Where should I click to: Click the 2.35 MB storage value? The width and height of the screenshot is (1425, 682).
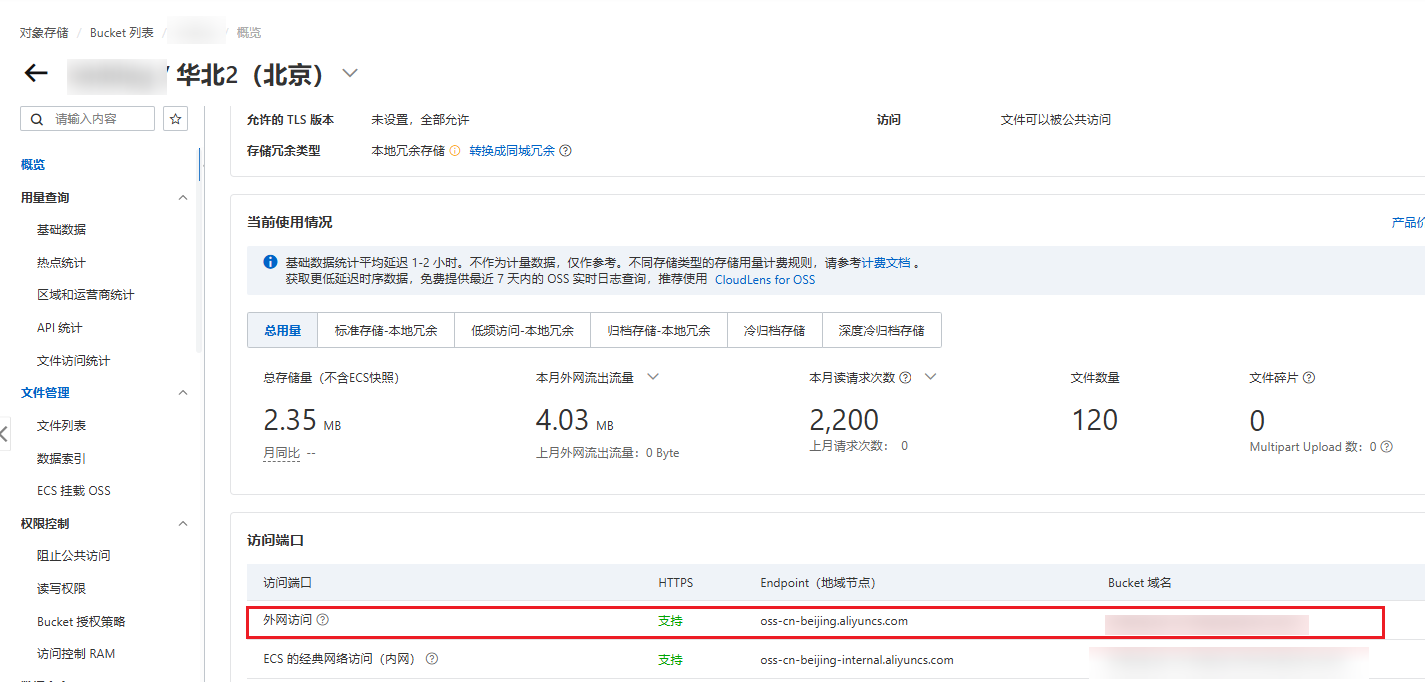pyautogui.click(x=301, y=420)
